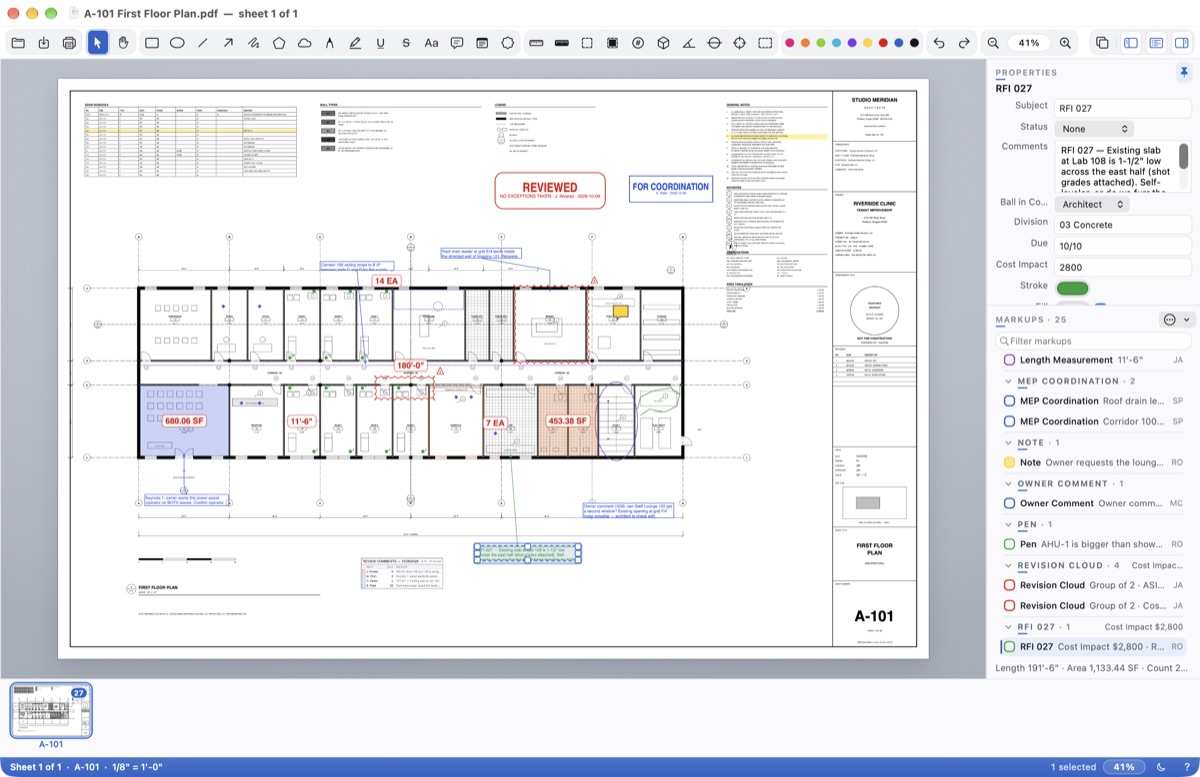Select the stamp tool

pos(508,43)
